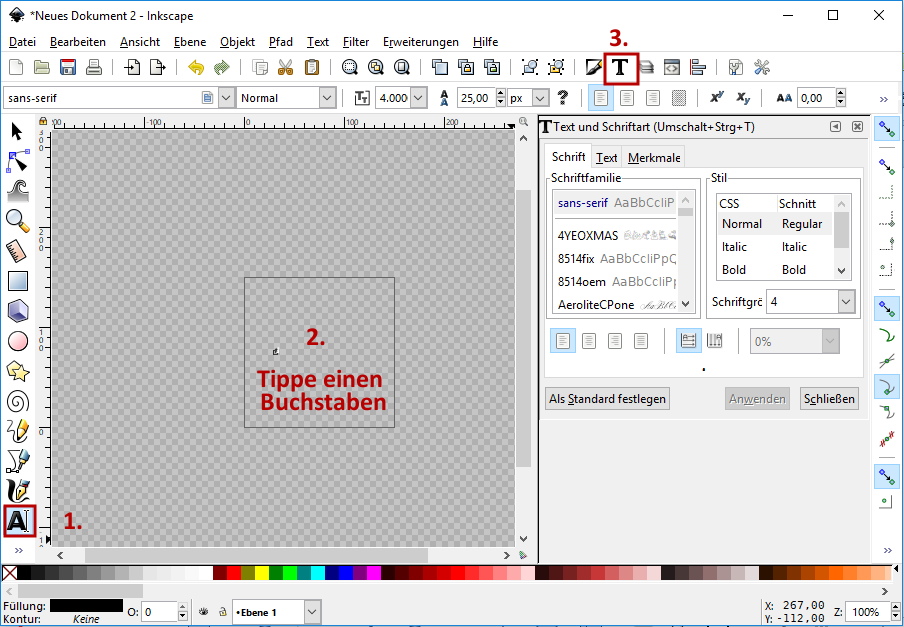The image size is (904, 627).
Task: Toggle left text alignment in the toolbar
Action: tap(601, 98)
